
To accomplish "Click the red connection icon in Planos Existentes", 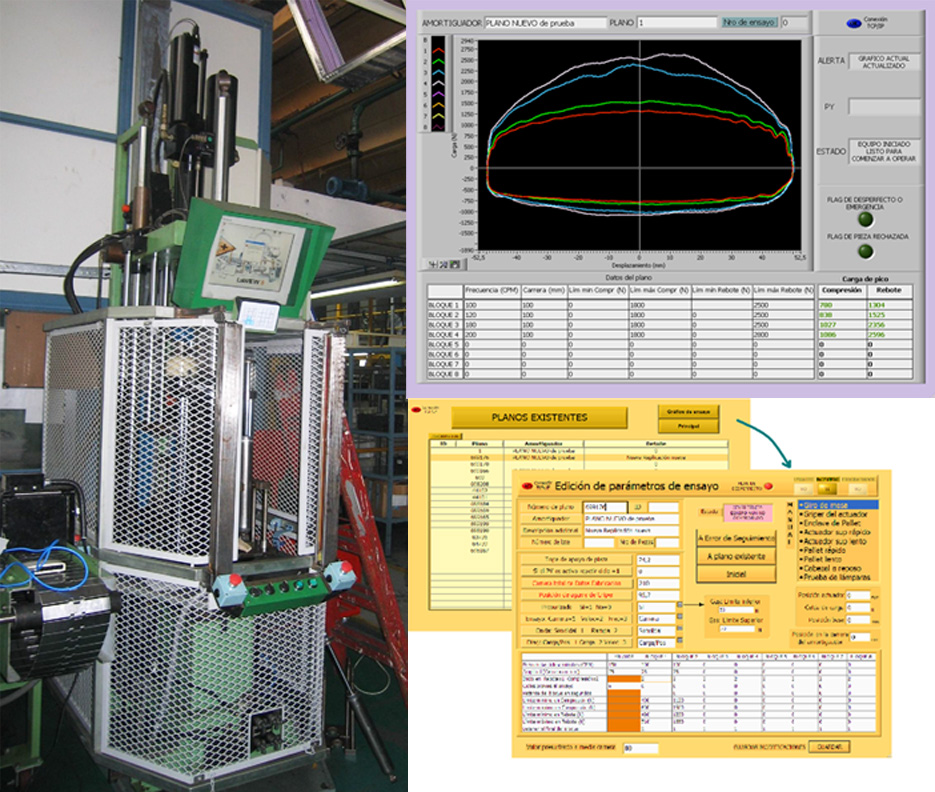I will [416, 410].
